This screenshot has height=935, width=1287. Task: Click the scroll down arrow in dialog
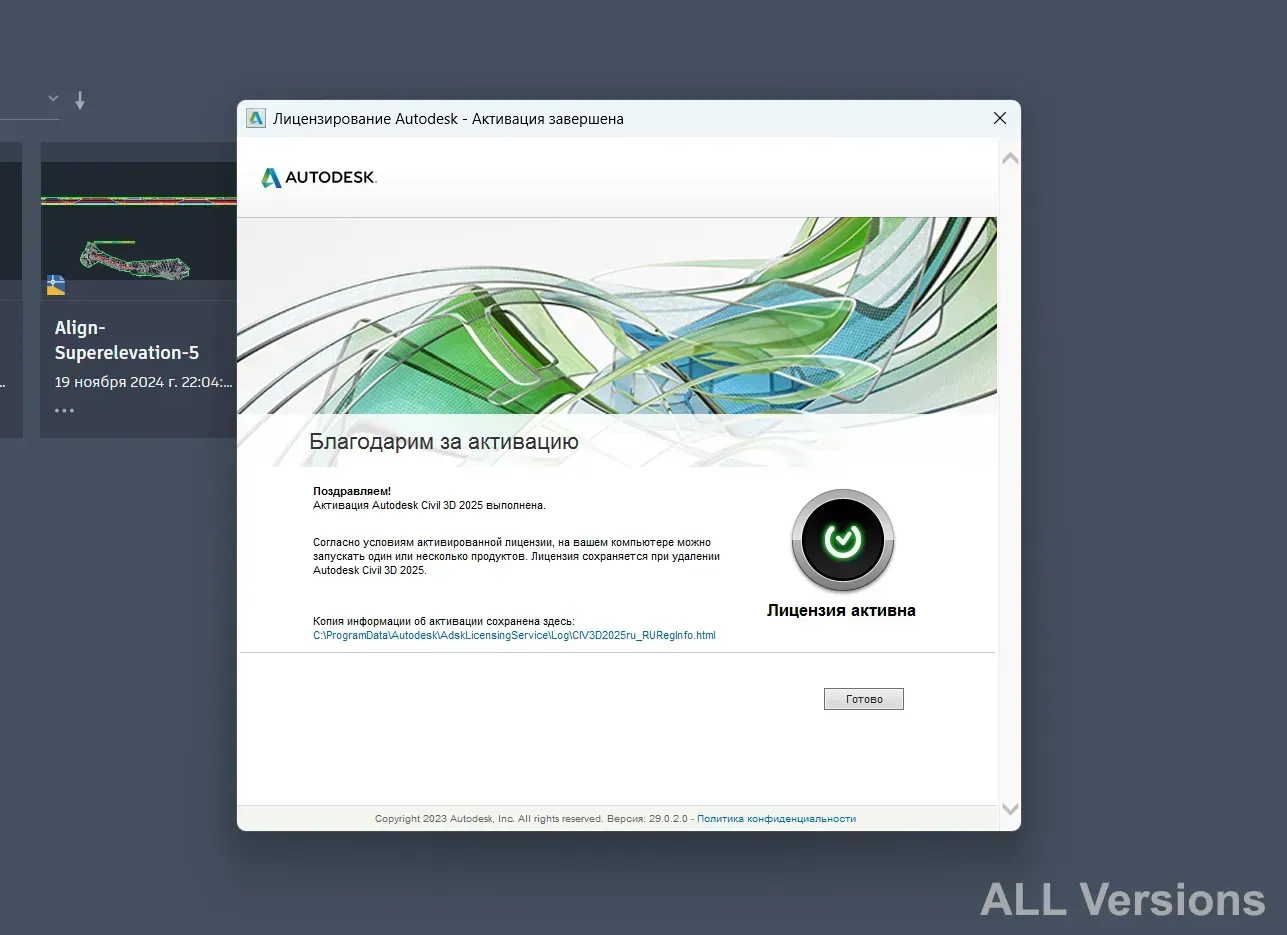1010,808
